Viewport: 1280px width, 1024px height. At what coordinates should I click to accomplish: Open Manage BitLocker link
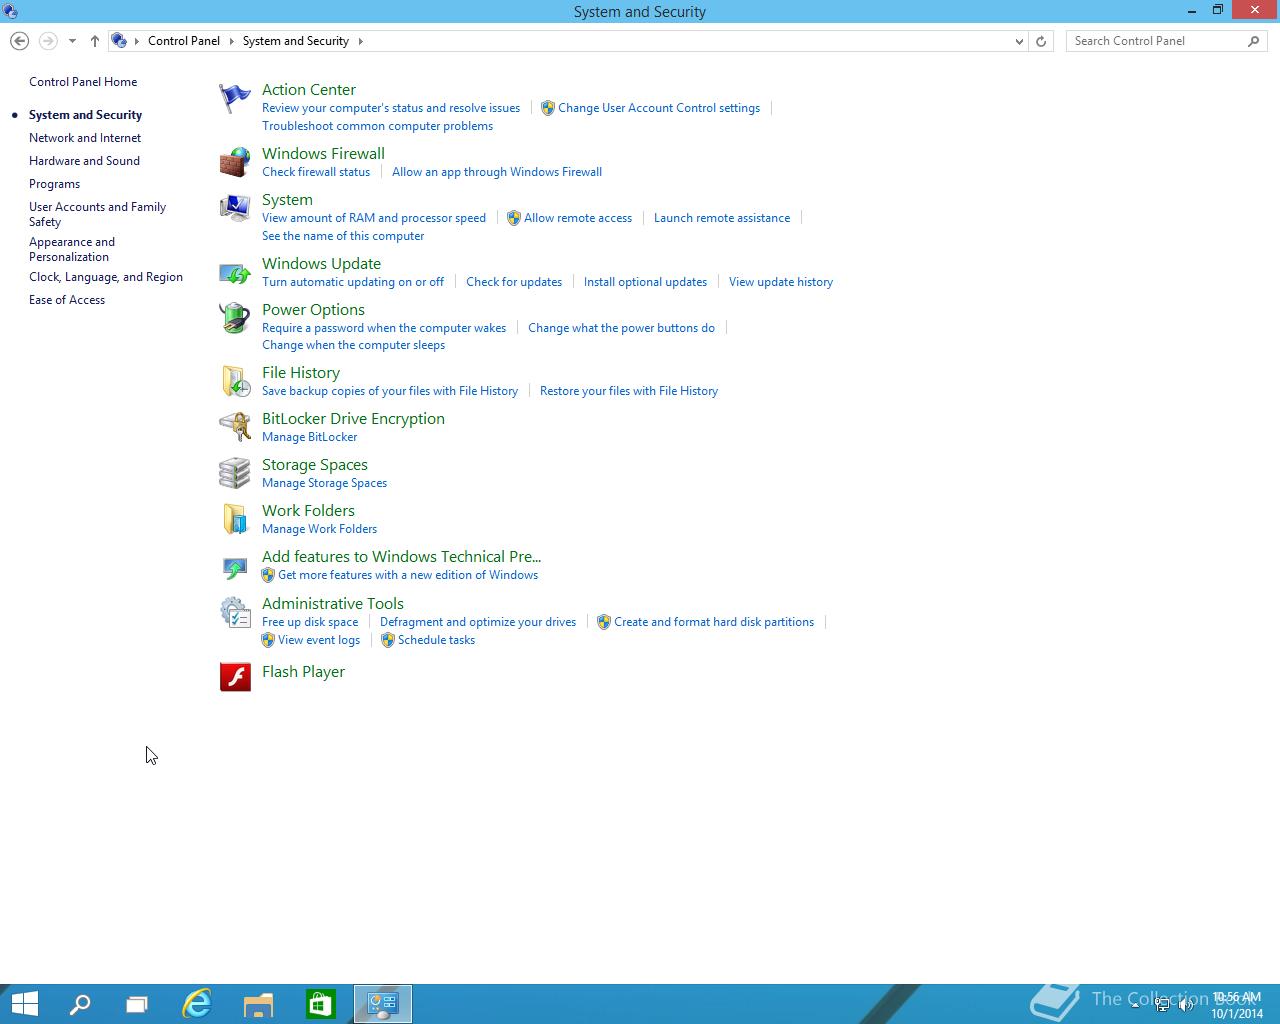(309, 437)
